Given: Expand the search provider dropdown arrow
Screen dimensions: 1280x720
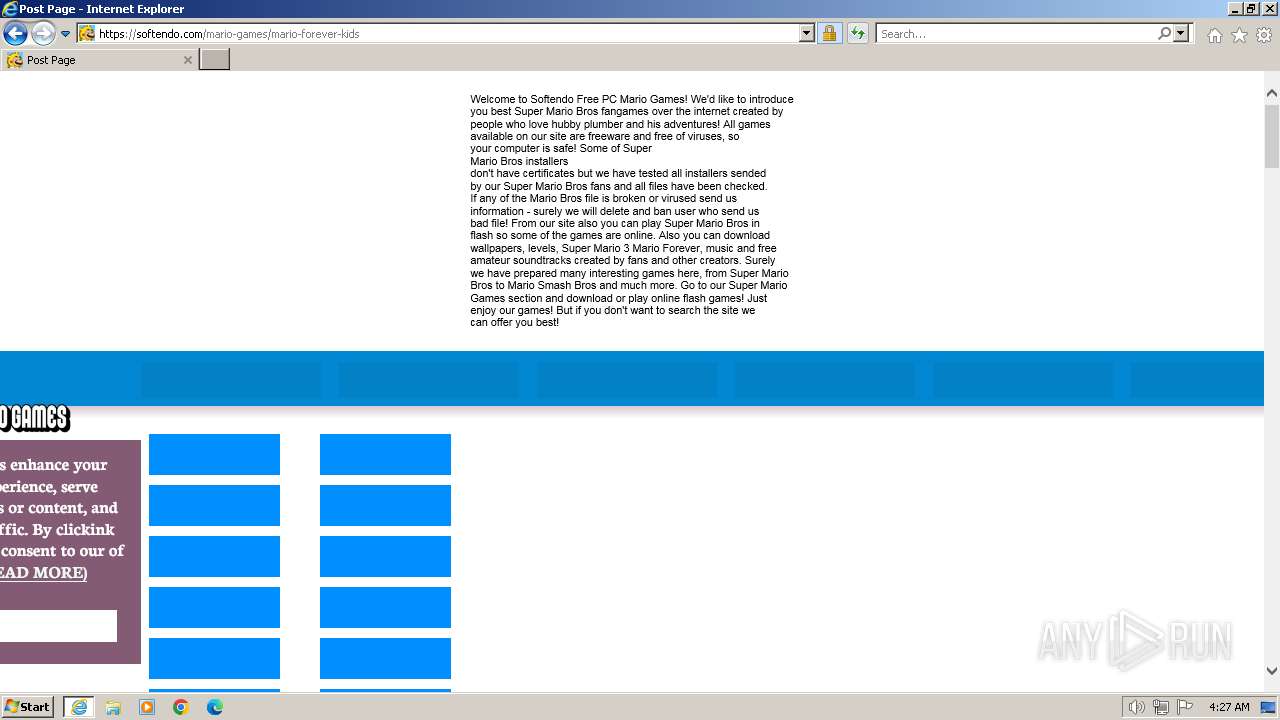Looking at the screenshot, I should (1181, 33).
